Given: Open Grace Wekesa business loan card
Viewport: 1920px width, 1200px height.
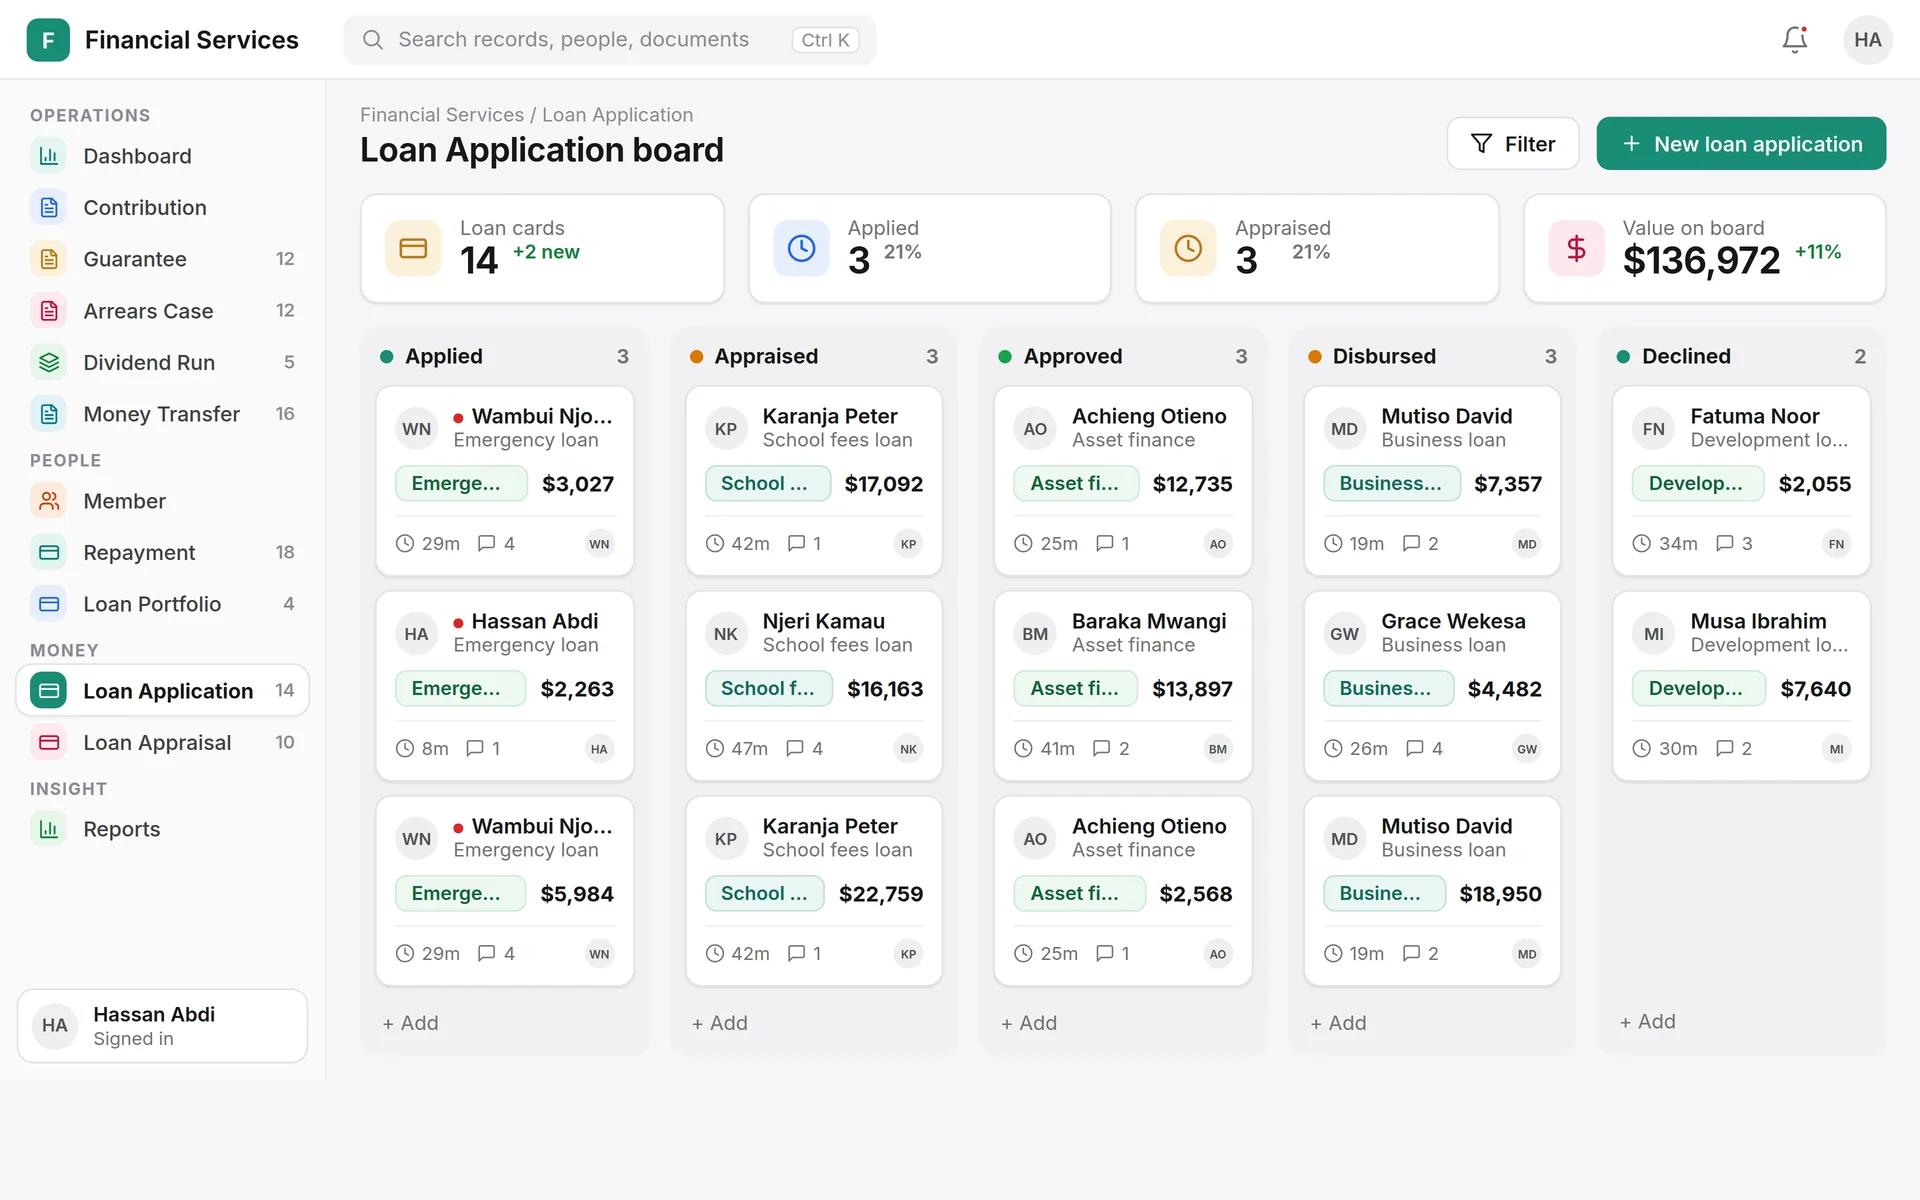Looking at the screenshot, I should [x=1432, y=686].
